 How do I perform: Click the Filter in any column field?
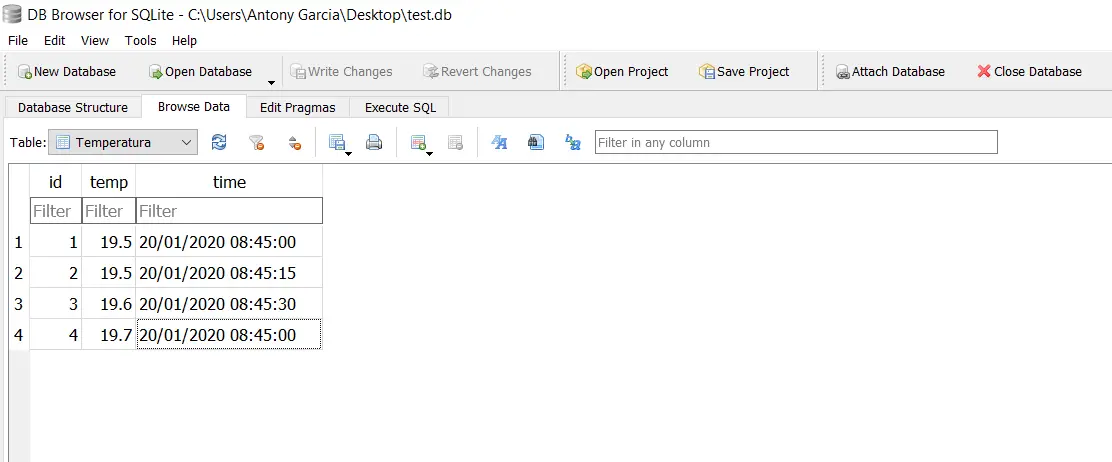click(796, 143)
